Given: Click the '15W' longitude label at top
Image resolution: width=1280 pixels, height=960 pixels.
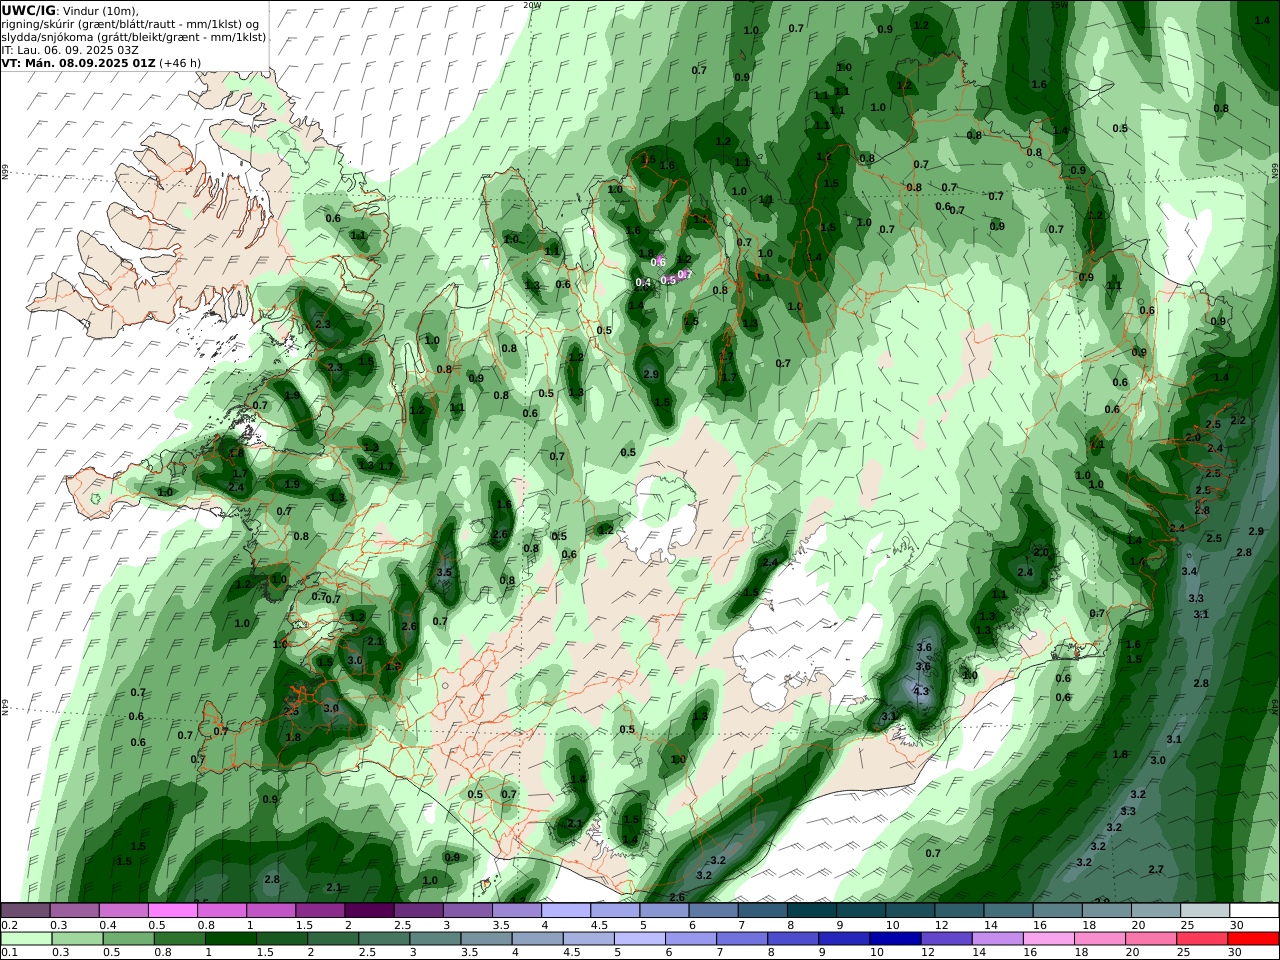Looking at the screenshot, I should pyautogui.click(x=1059, y=5).
